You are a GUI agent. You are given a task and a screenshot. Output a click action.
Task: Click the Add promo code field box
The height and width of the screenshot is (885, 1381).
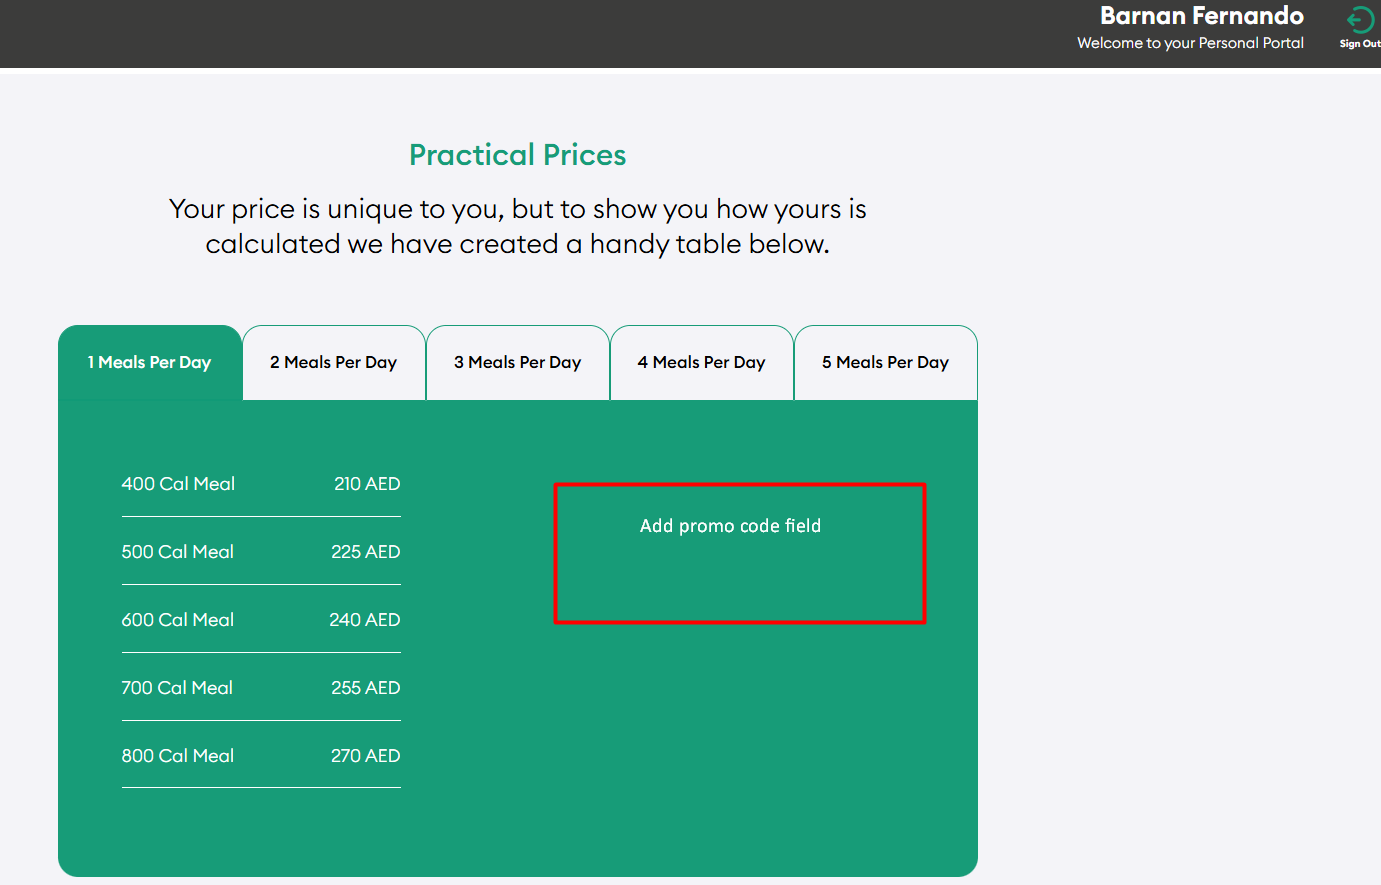click(740, 554)
